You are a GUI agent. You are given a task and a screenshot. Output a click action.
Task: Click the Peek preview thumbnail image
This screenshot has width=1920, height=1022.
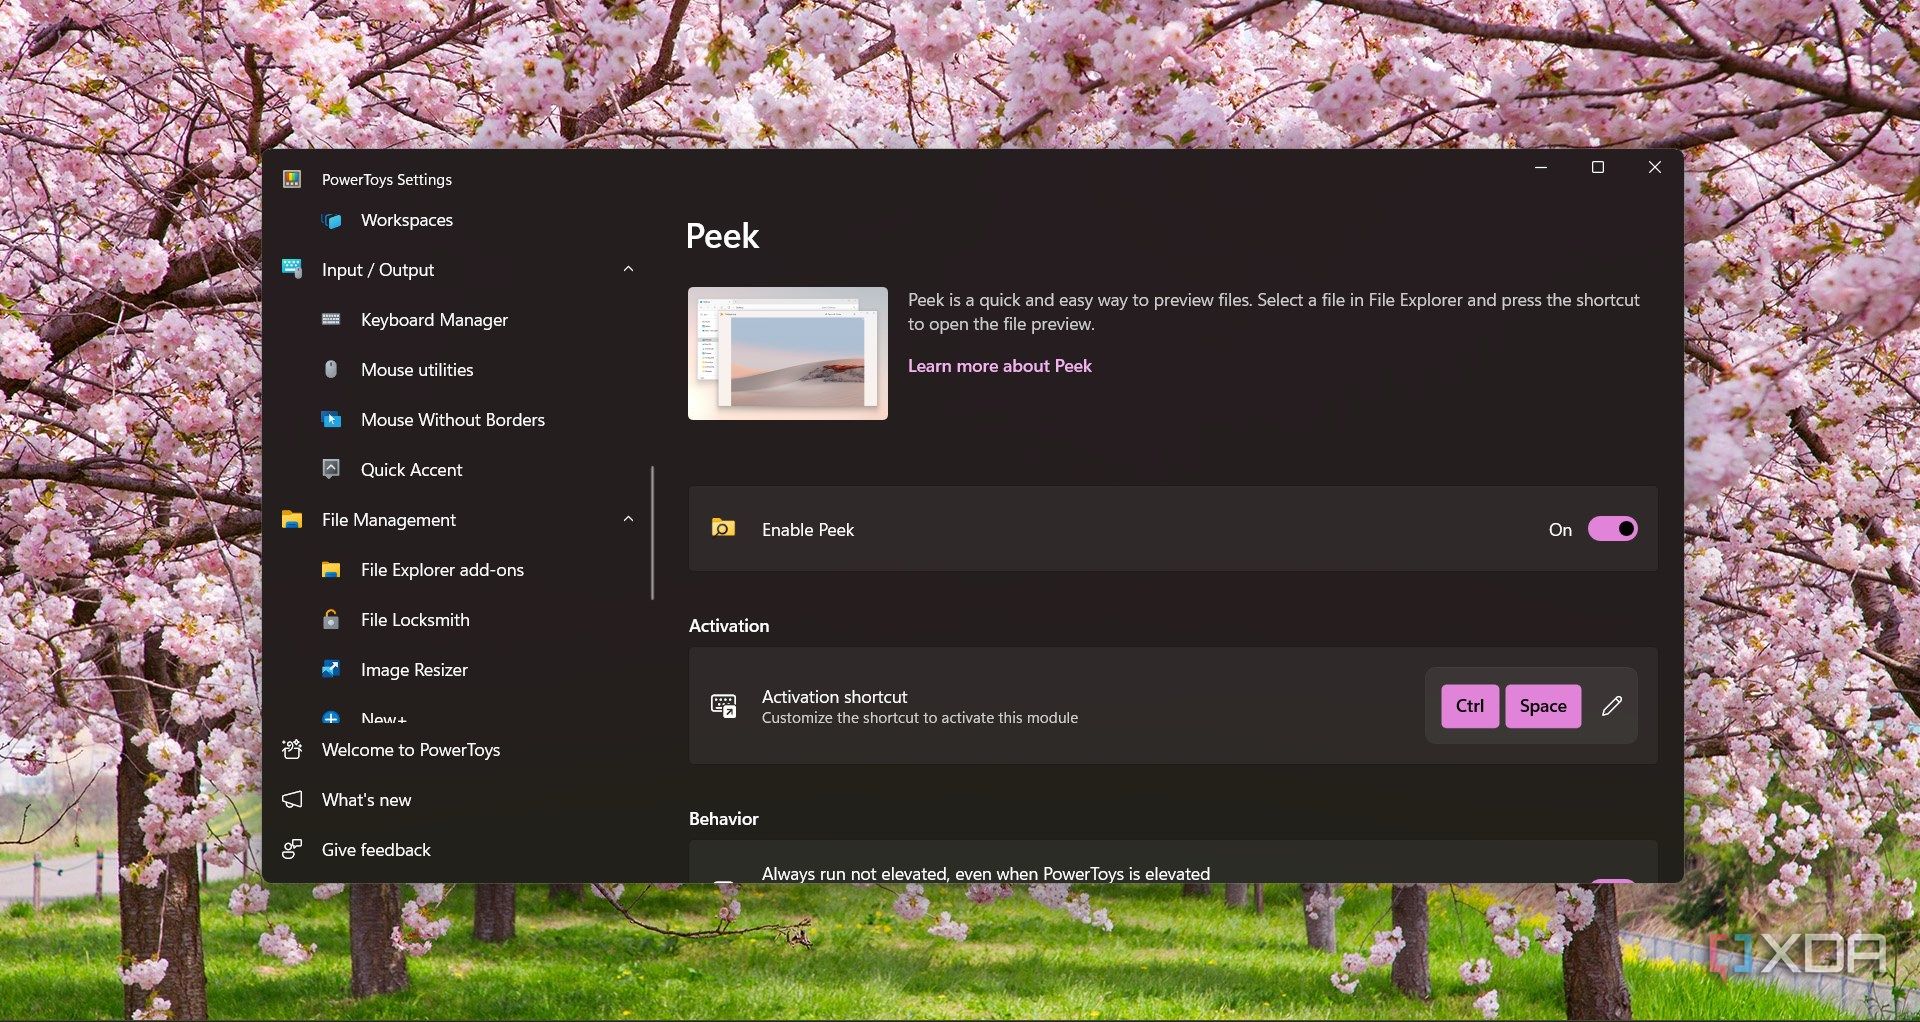788,353
